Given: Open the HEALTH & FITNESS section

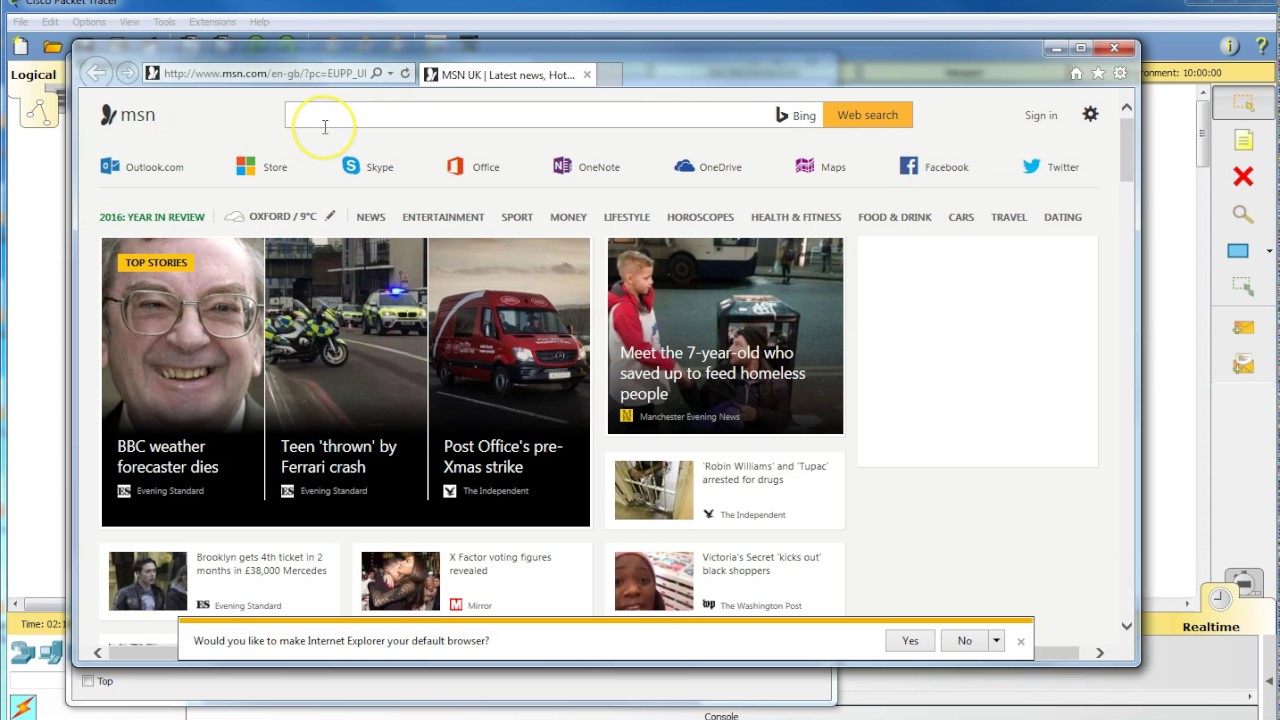Looking at the screenshot, I should [796, 217].
